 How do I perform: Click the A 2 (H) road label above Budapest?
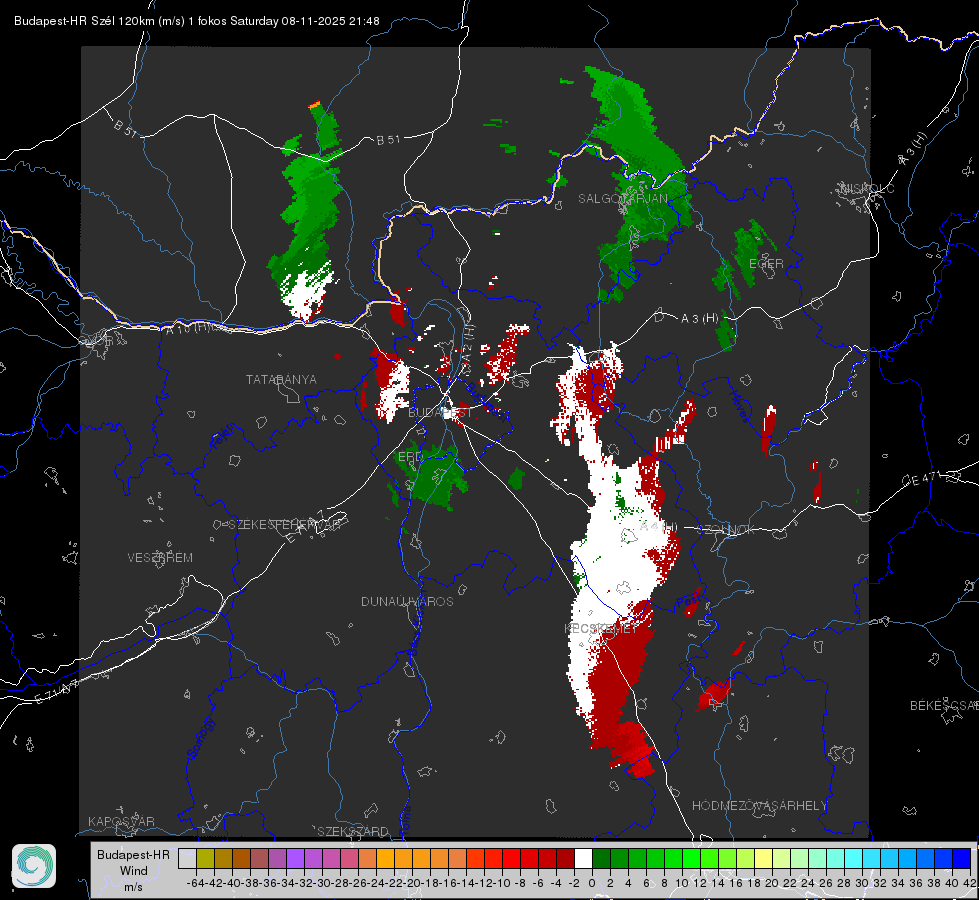click(x=468, y=342)
